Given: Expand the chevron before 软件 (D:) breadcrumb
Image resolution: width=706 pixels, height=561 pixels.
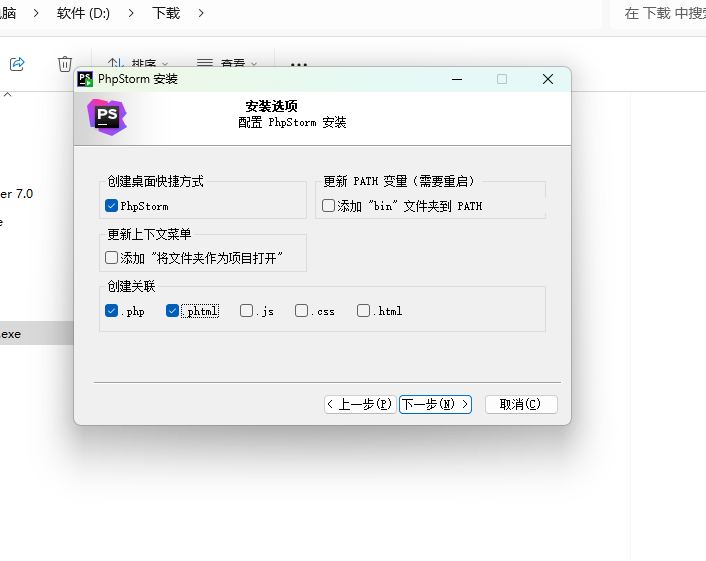Looking at the screenshot, I should [x=36, y=14].
